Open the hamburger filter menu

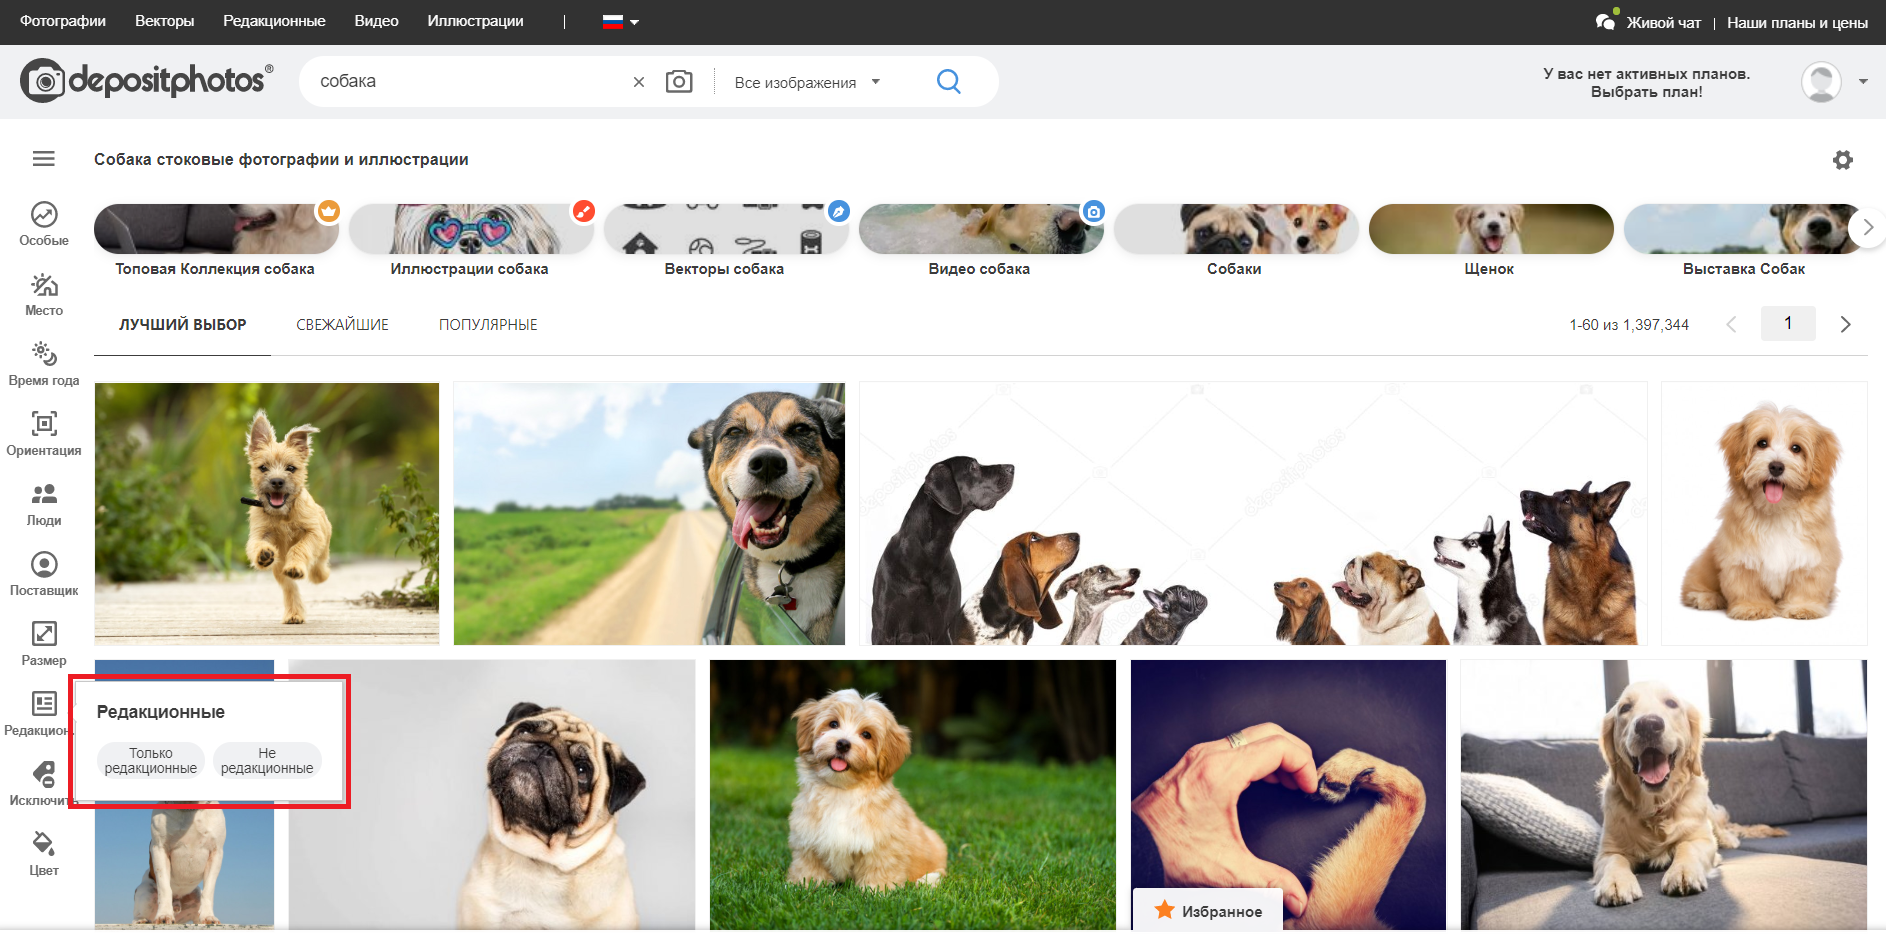pos(44,159)
